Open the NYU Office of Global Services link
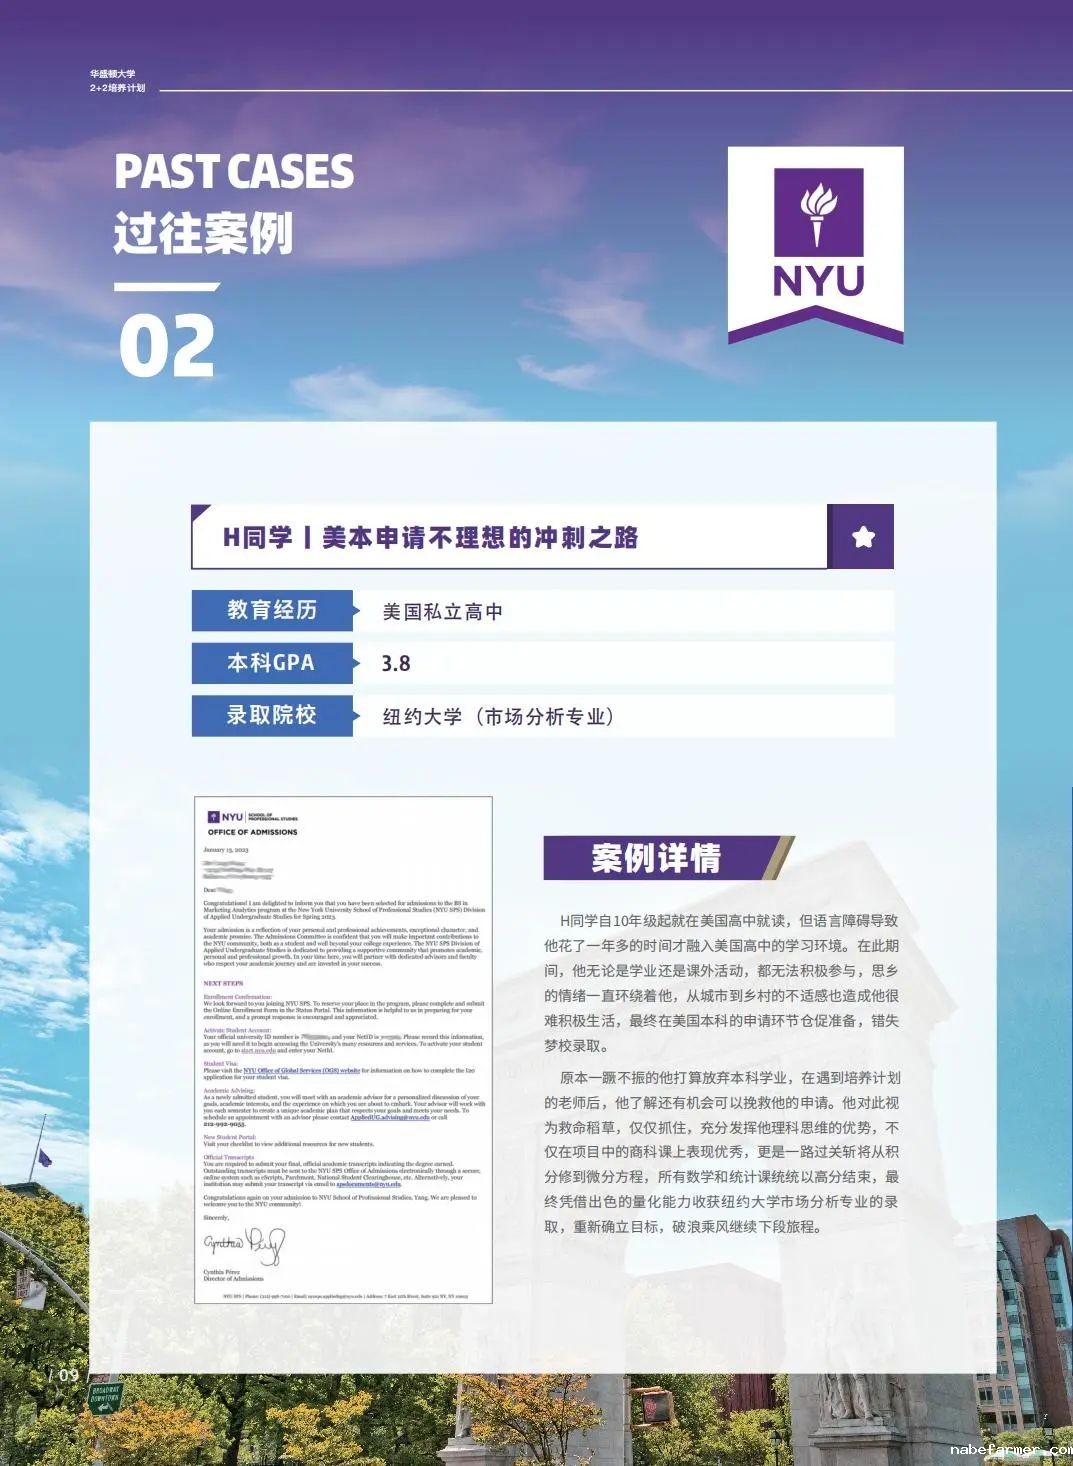Image resolution: width=1073 pixels, height=1466 pixels. (x=301, y=1070)
